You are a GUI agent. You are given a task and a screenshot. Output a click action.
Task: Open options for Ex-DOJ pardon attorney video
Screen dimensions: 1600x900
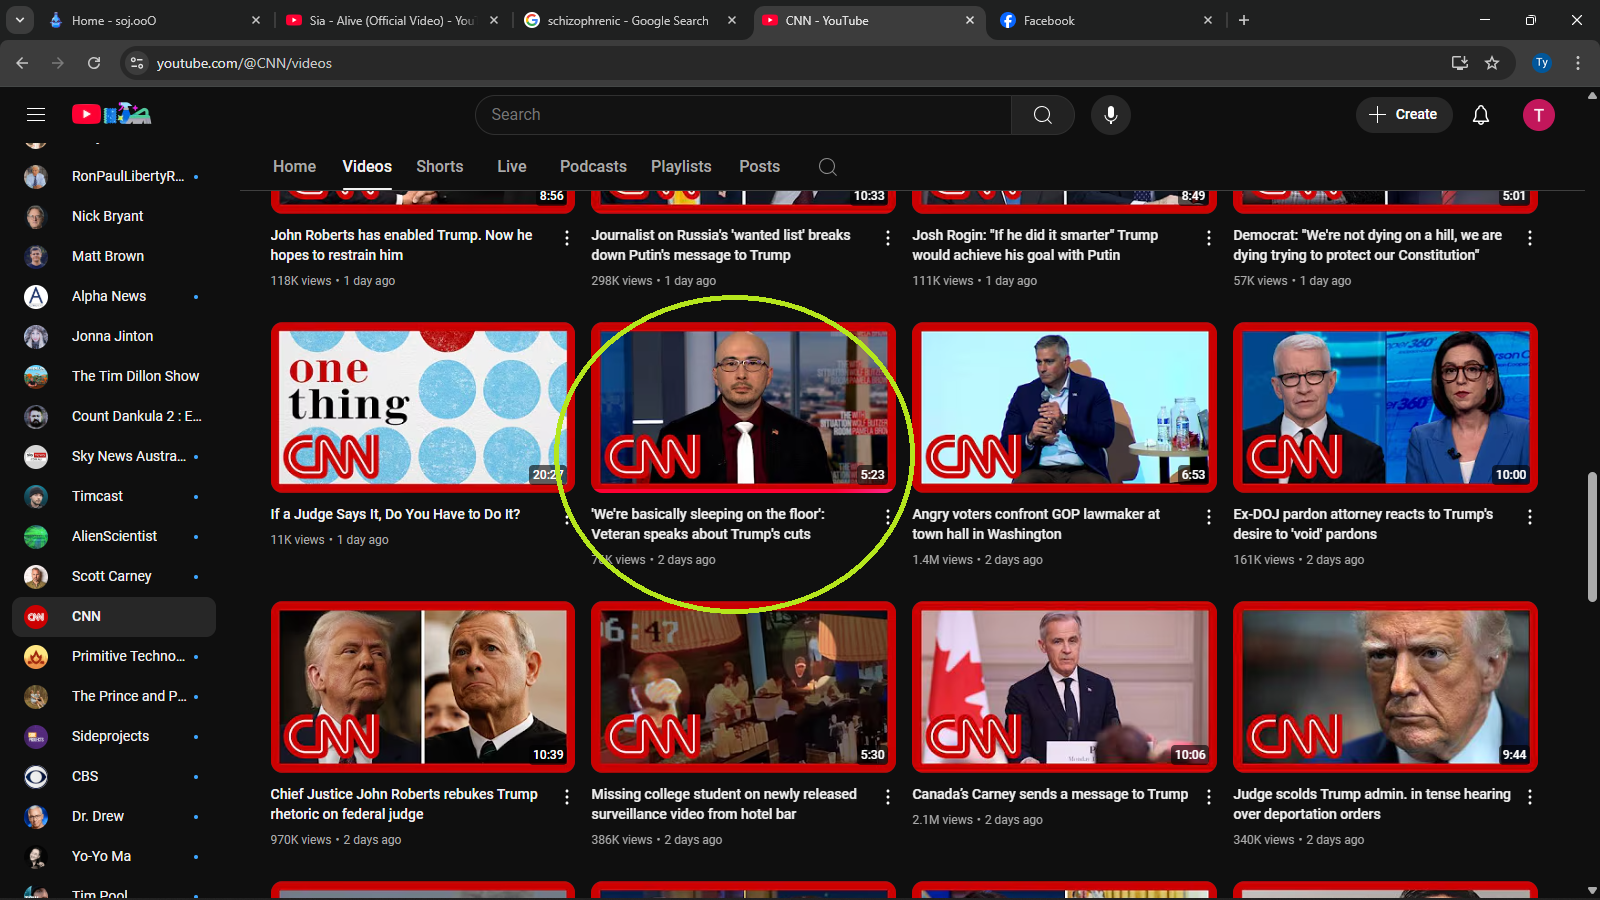[x=1530, y=517]
